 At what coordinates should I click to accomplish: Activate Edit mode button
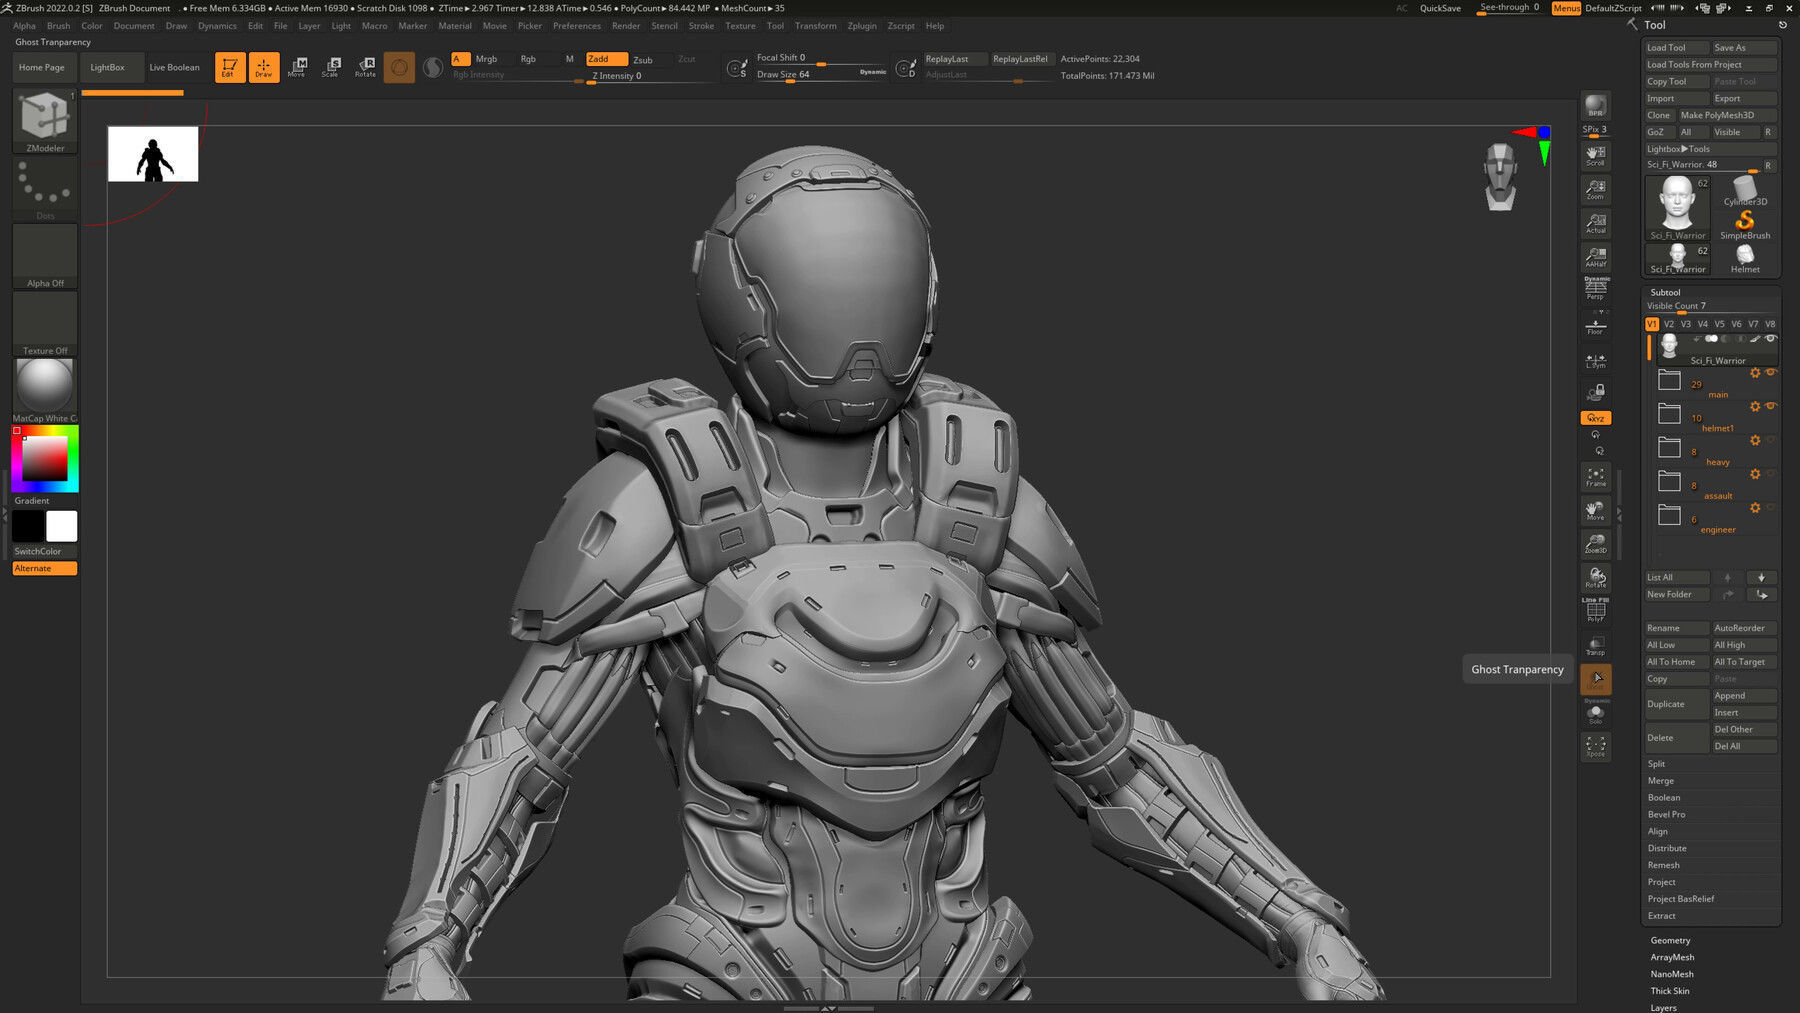[230, 67]
